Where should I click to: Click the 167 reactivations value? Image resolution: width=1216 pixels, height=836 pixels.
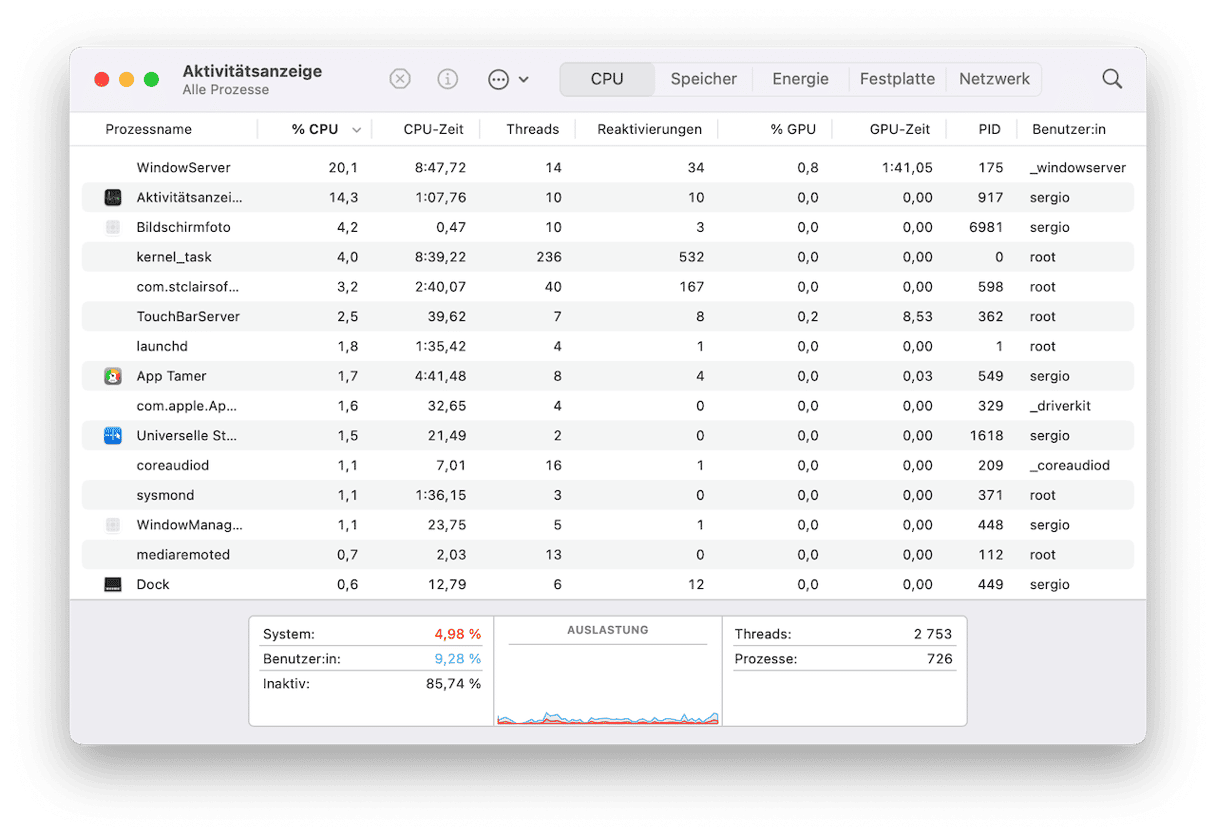pos(692,287)
